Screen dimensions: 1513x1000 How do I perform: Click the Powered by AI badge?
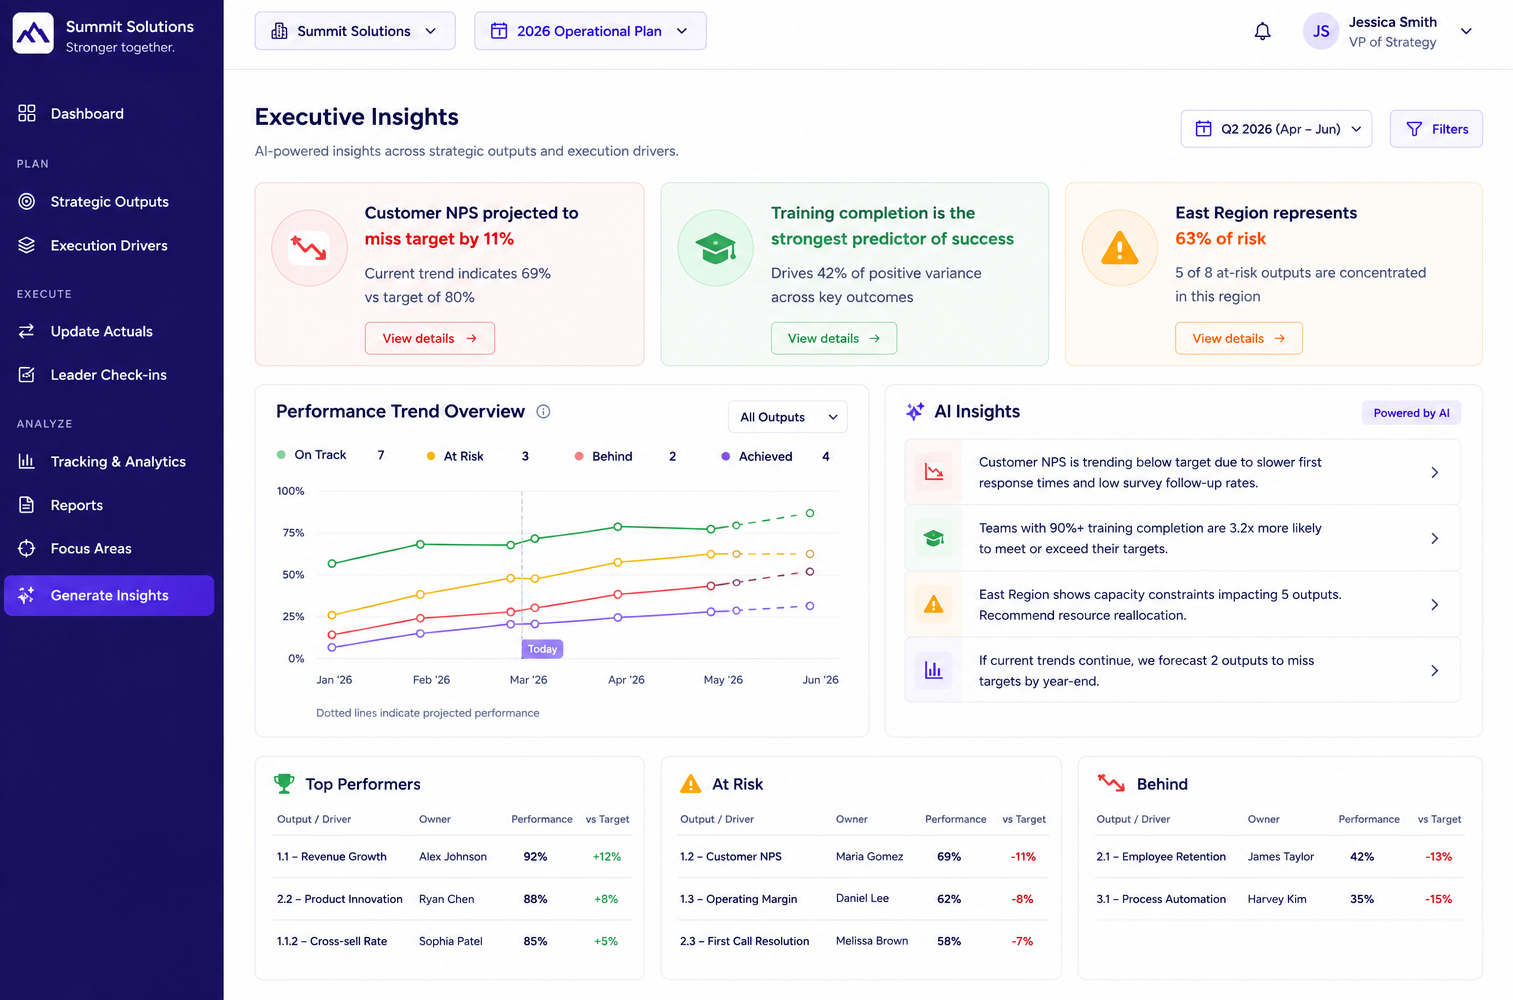coord(1411,413)
